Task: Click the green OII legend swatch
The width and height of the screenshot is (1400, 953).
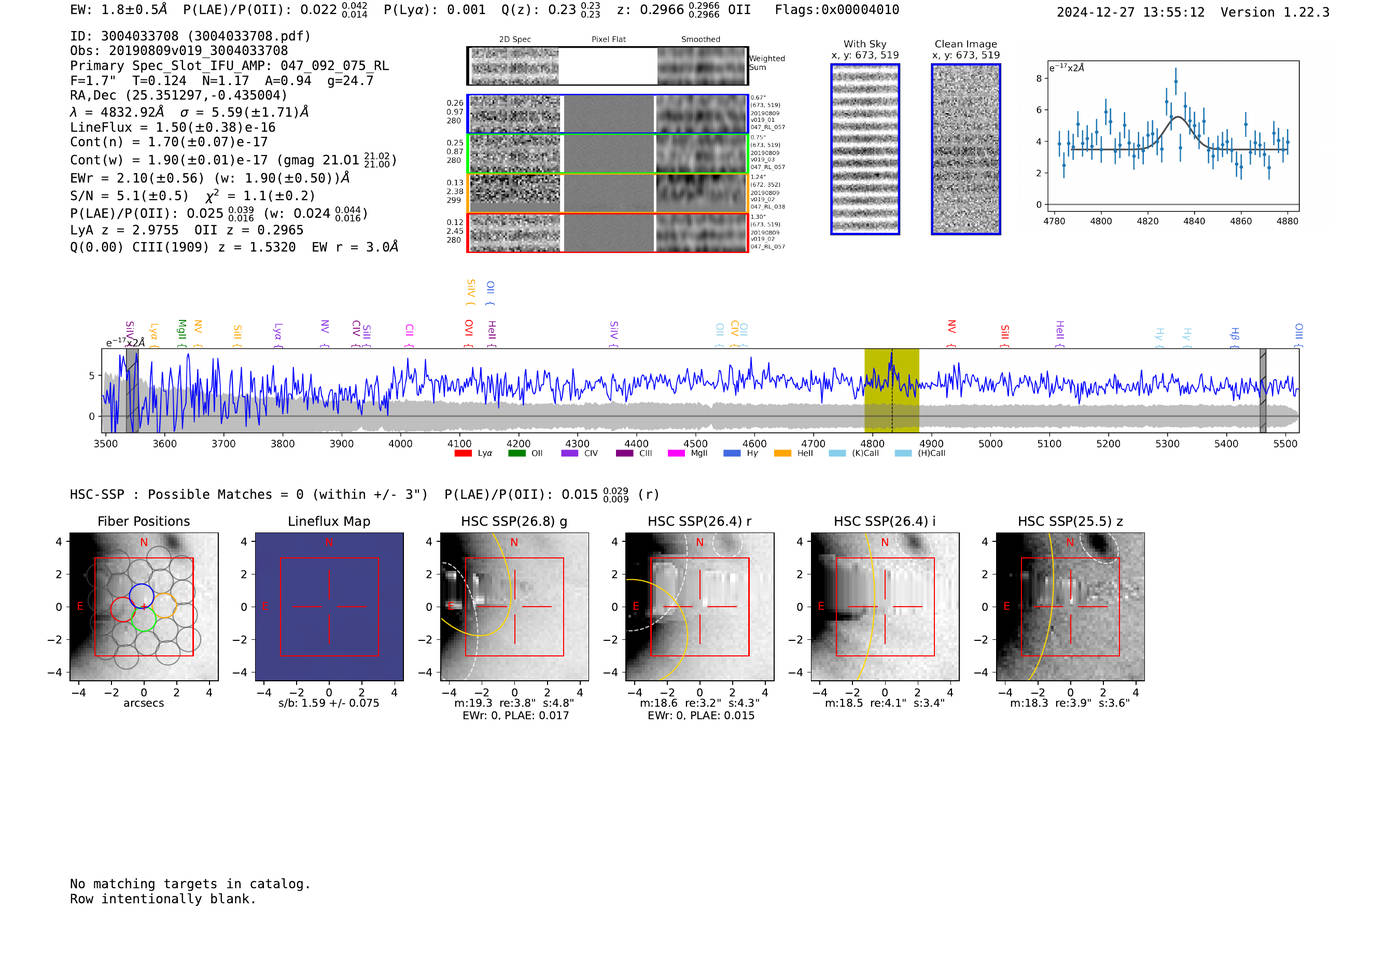Action: pyautogui.click(x=517, y=454)
